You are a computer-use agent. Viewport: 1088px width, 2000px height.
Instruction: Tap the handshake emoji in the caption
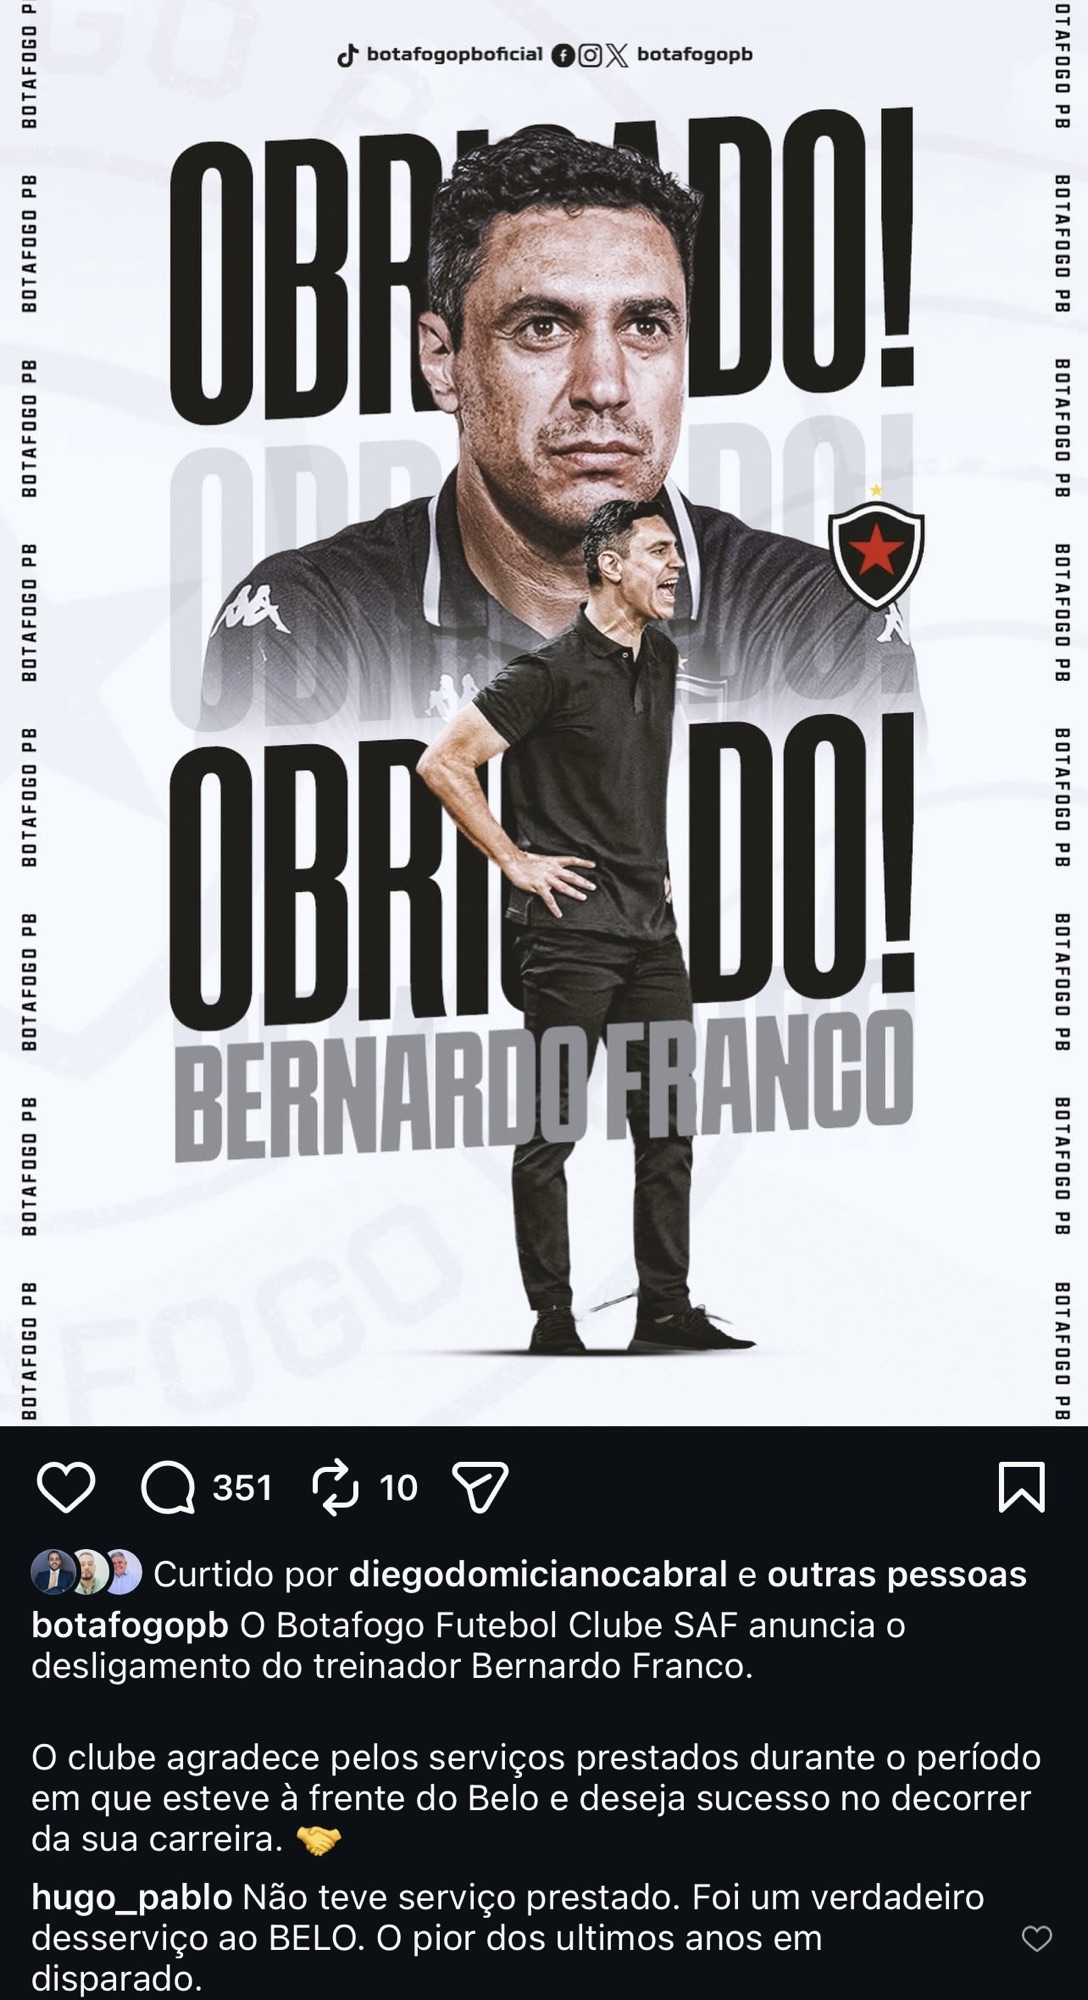319,1841
